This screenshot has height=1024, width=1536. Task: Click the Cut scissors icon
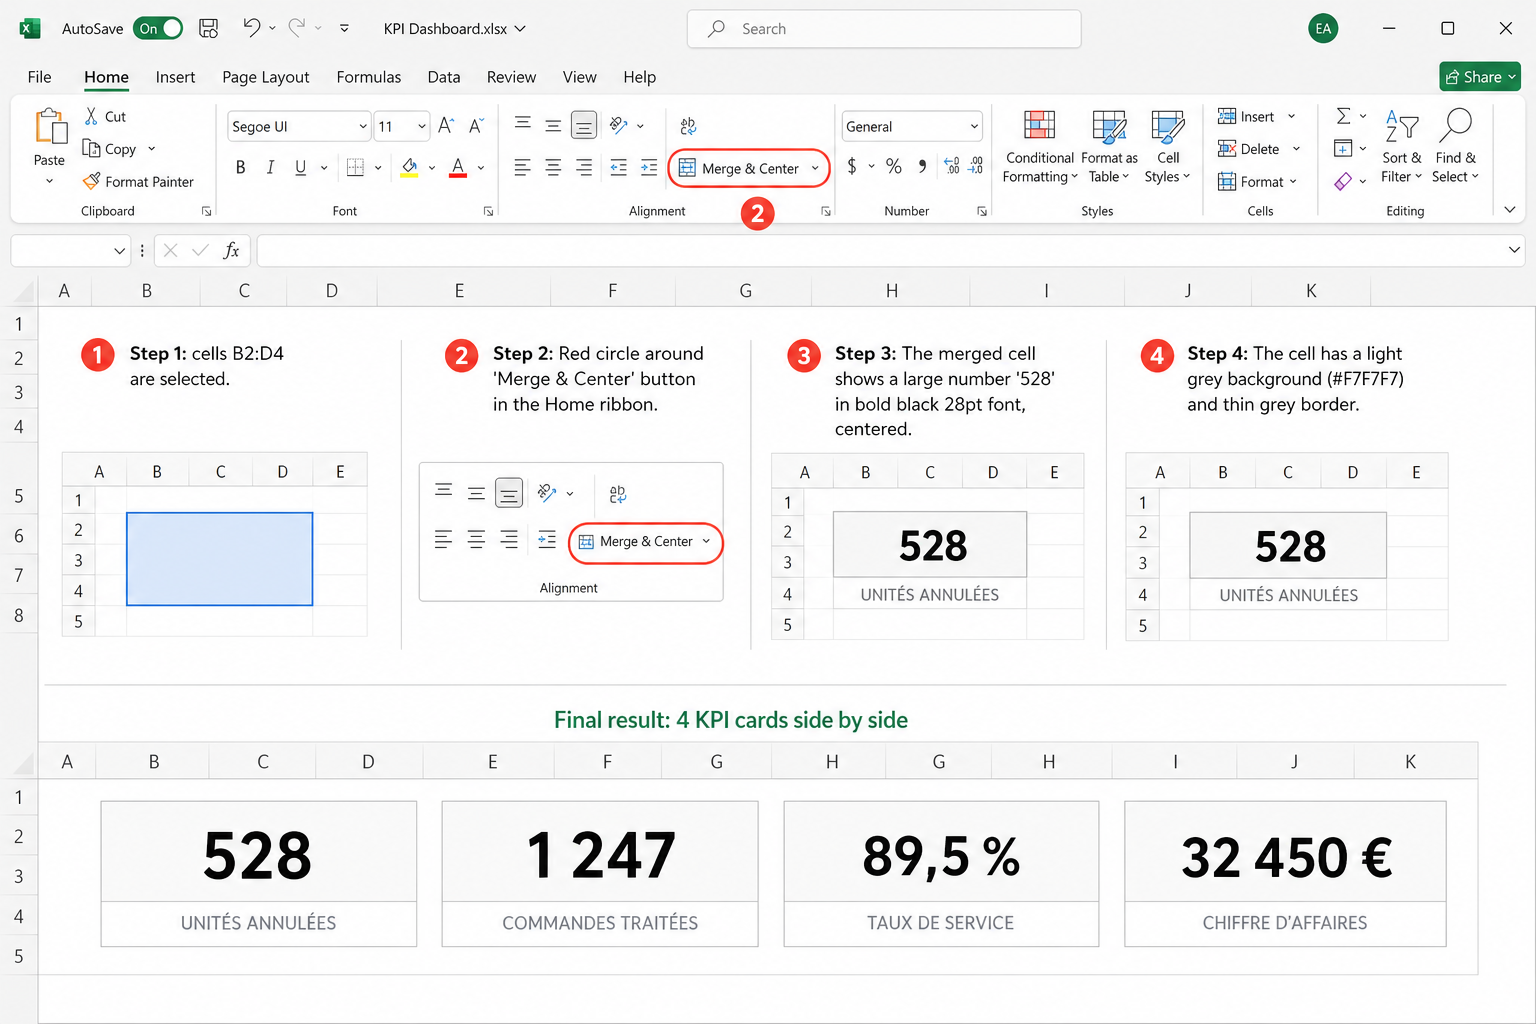[91, 116]
